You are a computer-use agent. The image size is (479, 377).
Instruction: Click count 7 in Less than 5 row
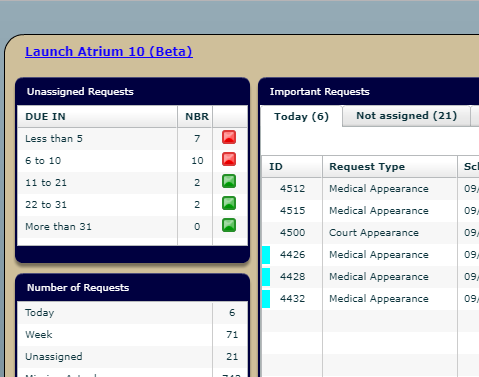pos(197,139)
